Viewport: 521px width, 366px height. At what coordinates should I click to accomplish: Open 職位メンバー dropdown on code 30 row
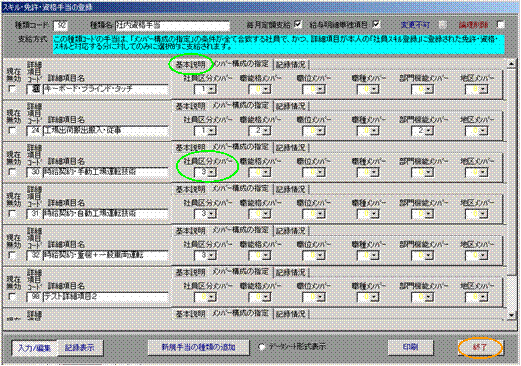pos(321,172)
